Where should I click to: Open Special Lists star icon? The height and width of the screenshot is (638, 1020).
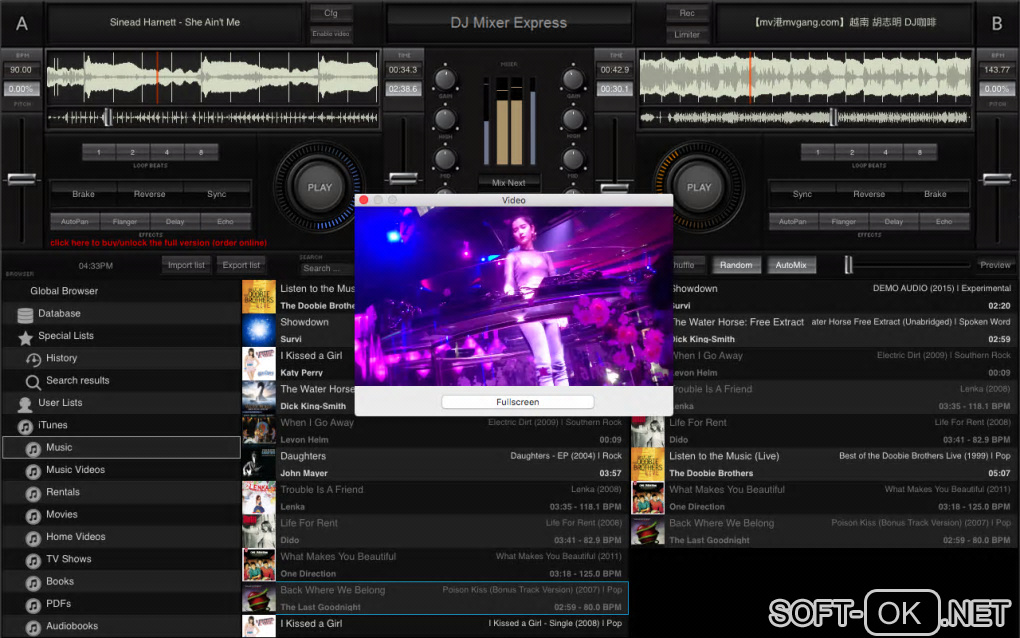(25, 338)
